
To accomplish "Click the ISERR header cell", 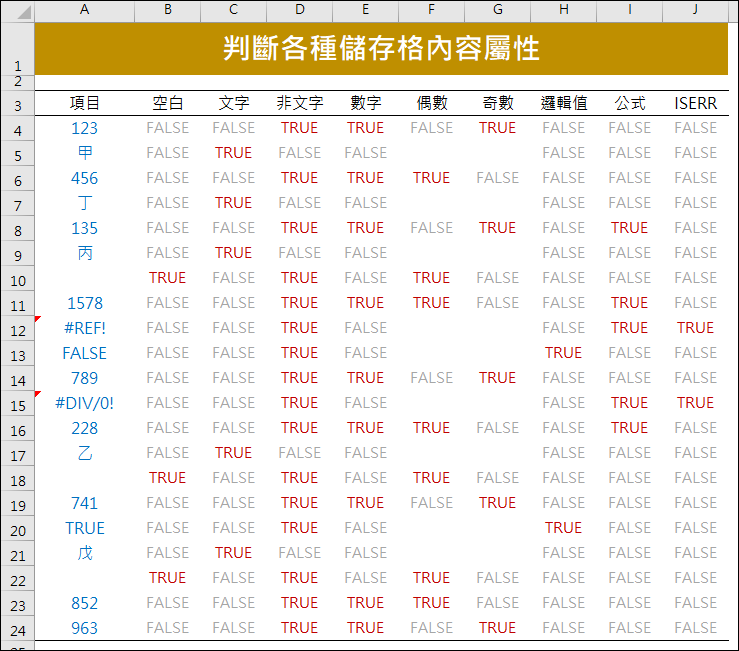I will (x=695, y=103).
